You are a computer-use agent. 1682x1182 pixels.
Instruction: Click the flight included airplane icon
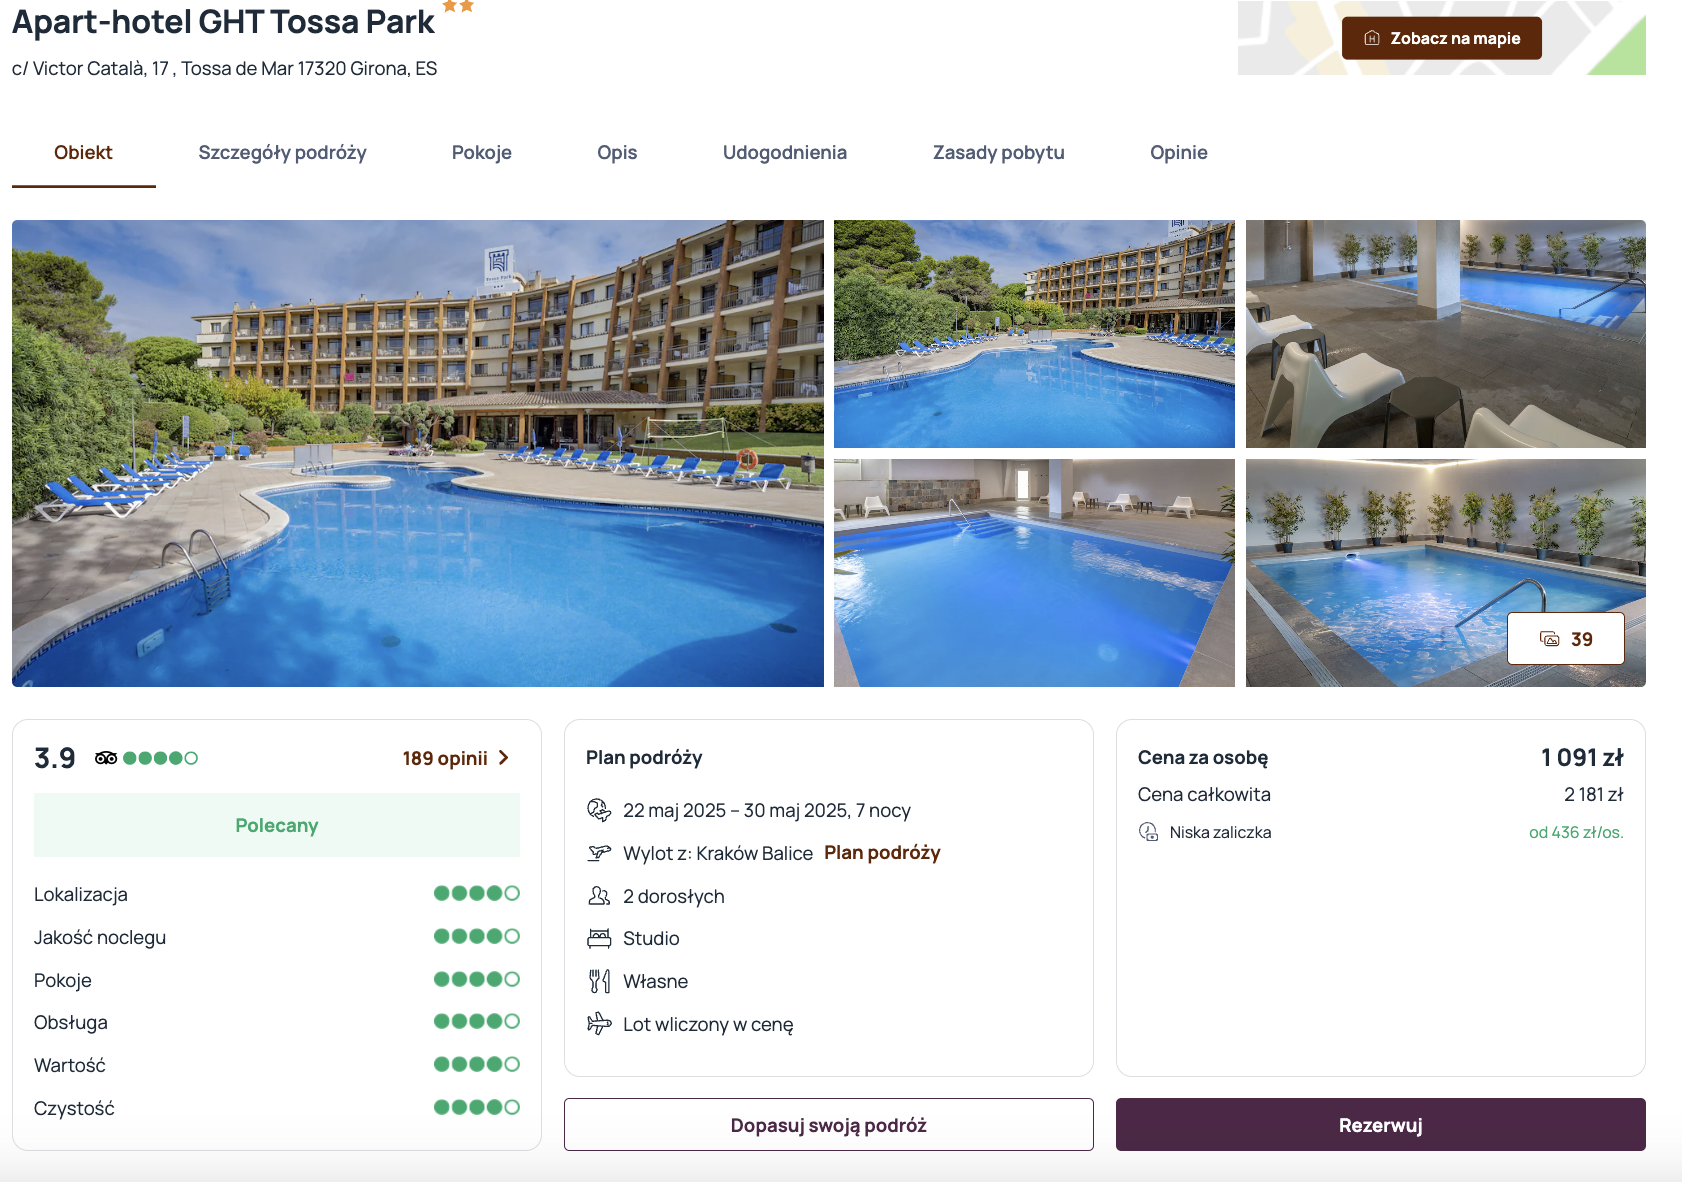point(599,1024)
